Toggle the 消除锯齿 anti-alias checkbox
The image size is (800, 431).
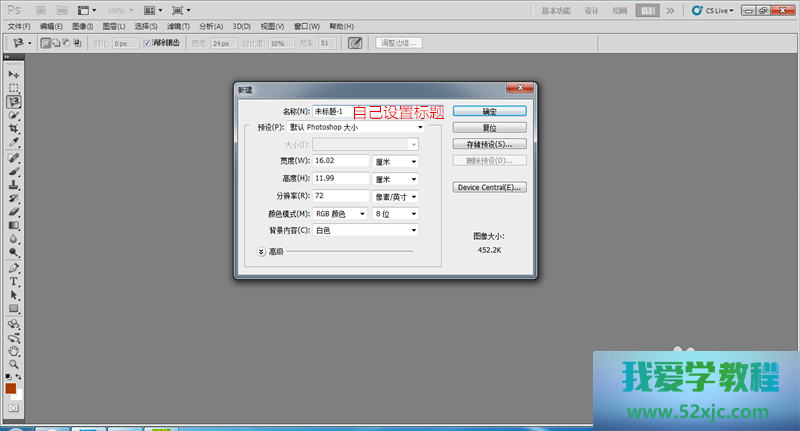click(x=148, y=44)
